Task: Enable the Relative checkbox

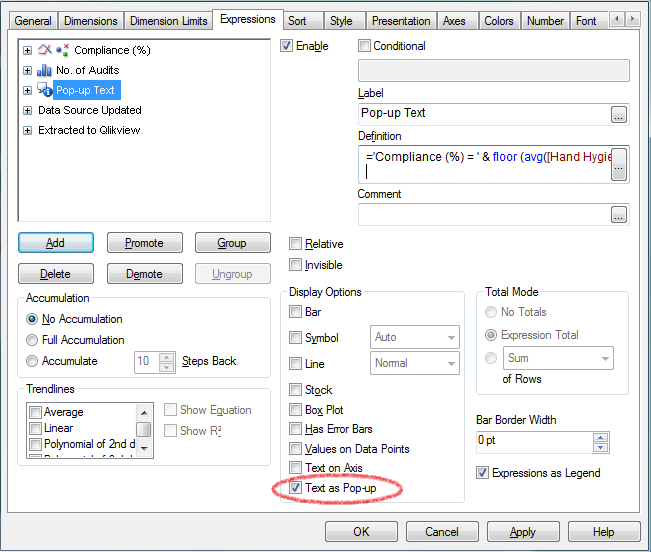Action: pos(295,244)
